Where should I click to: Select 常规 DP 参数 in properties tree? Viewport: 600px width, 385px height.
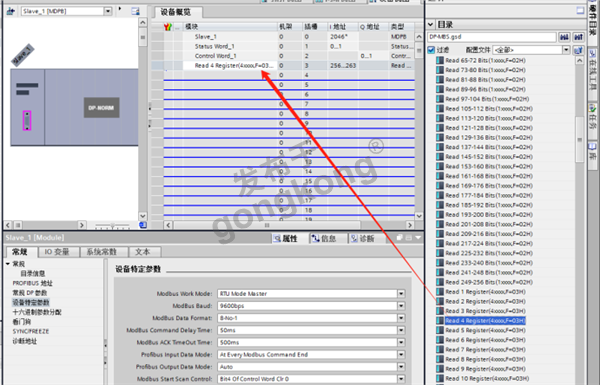(30, 293)
